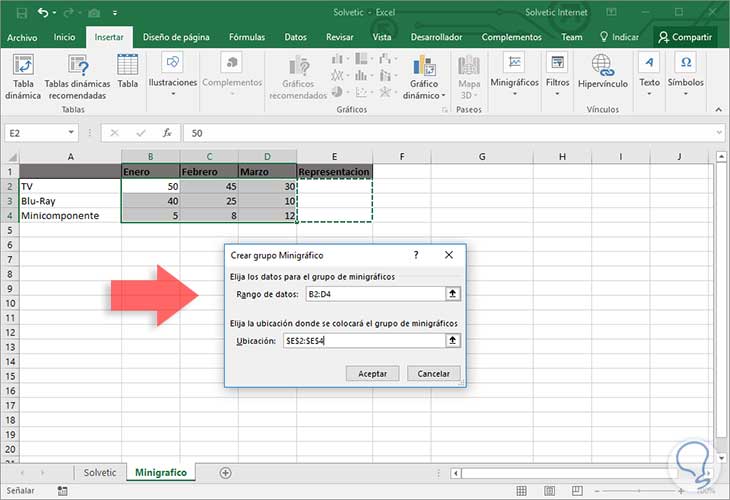
Task: Click the Compartir button
Action: click(x=684, y=37)
